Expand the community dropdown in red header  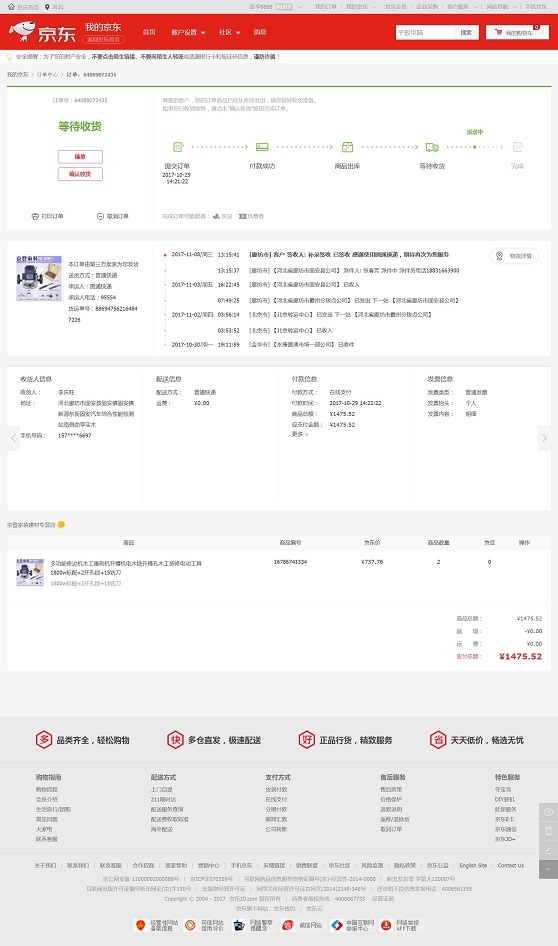[x=229, y=32]
